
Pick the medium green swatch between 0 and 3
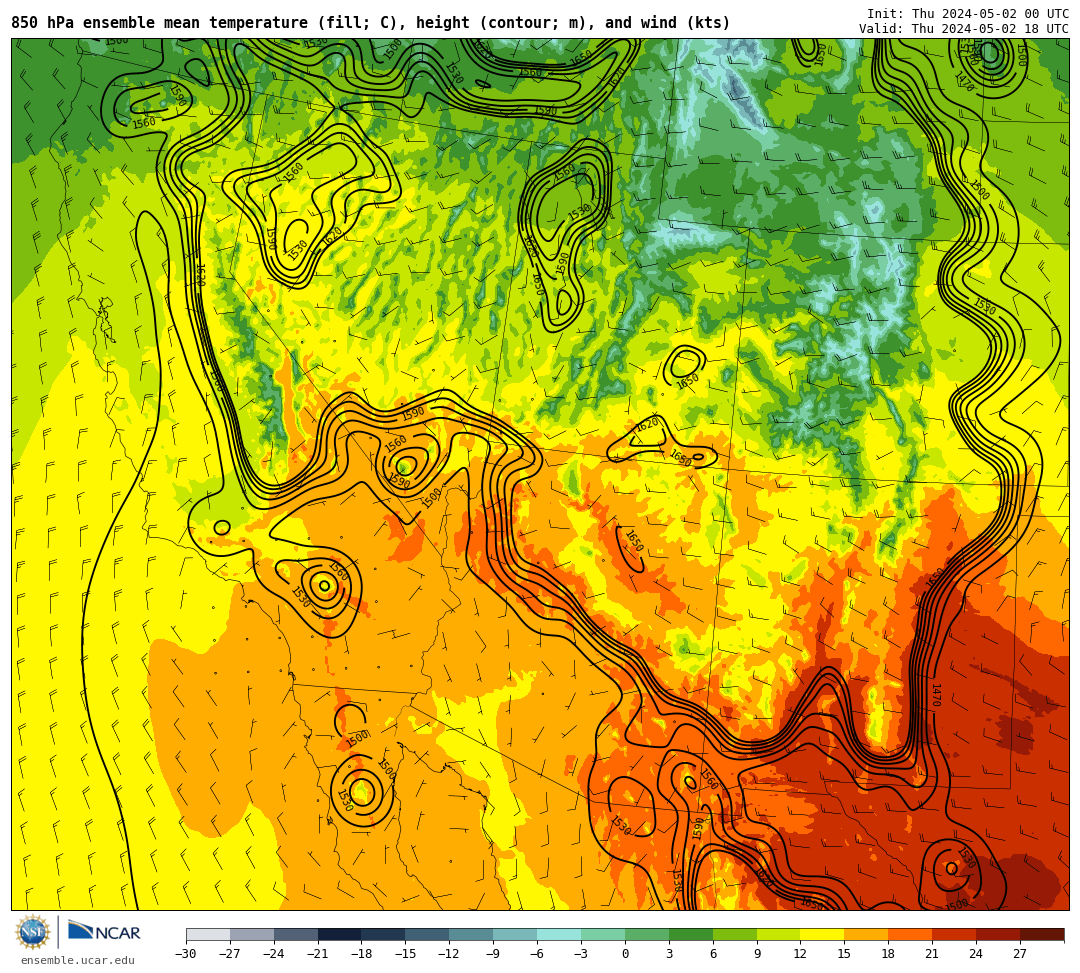click(647, 934)
